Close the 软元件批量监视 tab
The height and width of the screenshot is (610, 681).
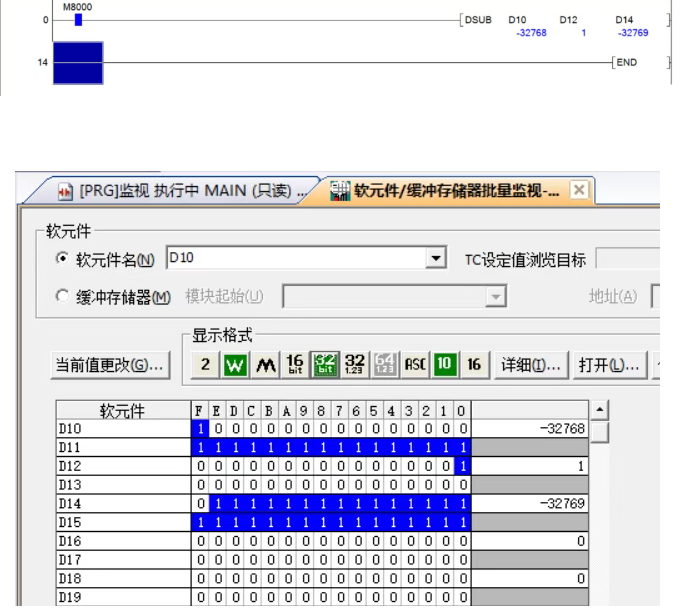pos(578,190)
